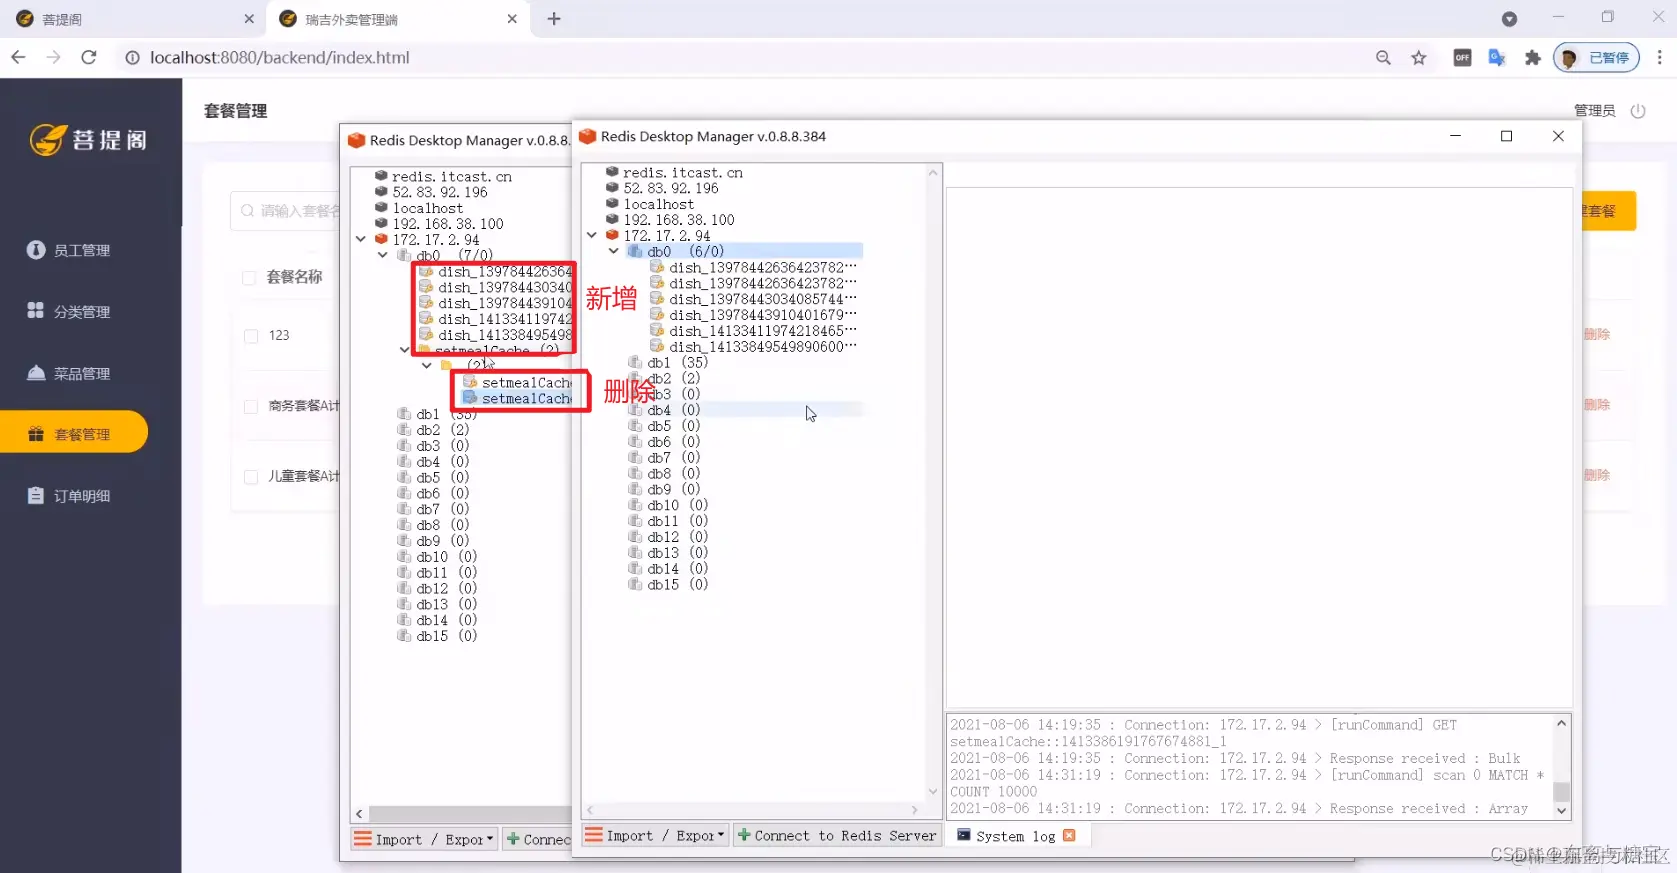Close the System log tab
The height and width of the screenshot is (873, 1677).
pyautogui.click(x=1069, y=836)
